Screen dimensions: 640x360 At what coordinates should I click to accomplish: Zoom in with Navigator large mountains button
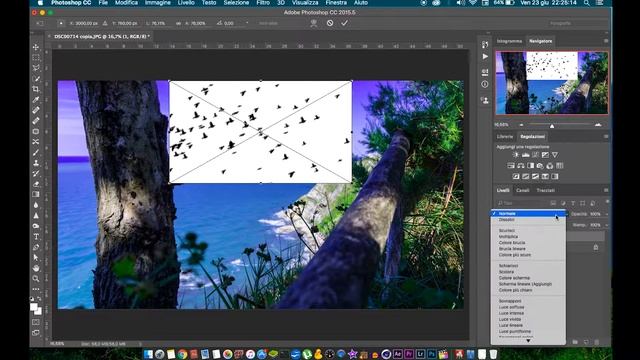(x=598, y=125)
